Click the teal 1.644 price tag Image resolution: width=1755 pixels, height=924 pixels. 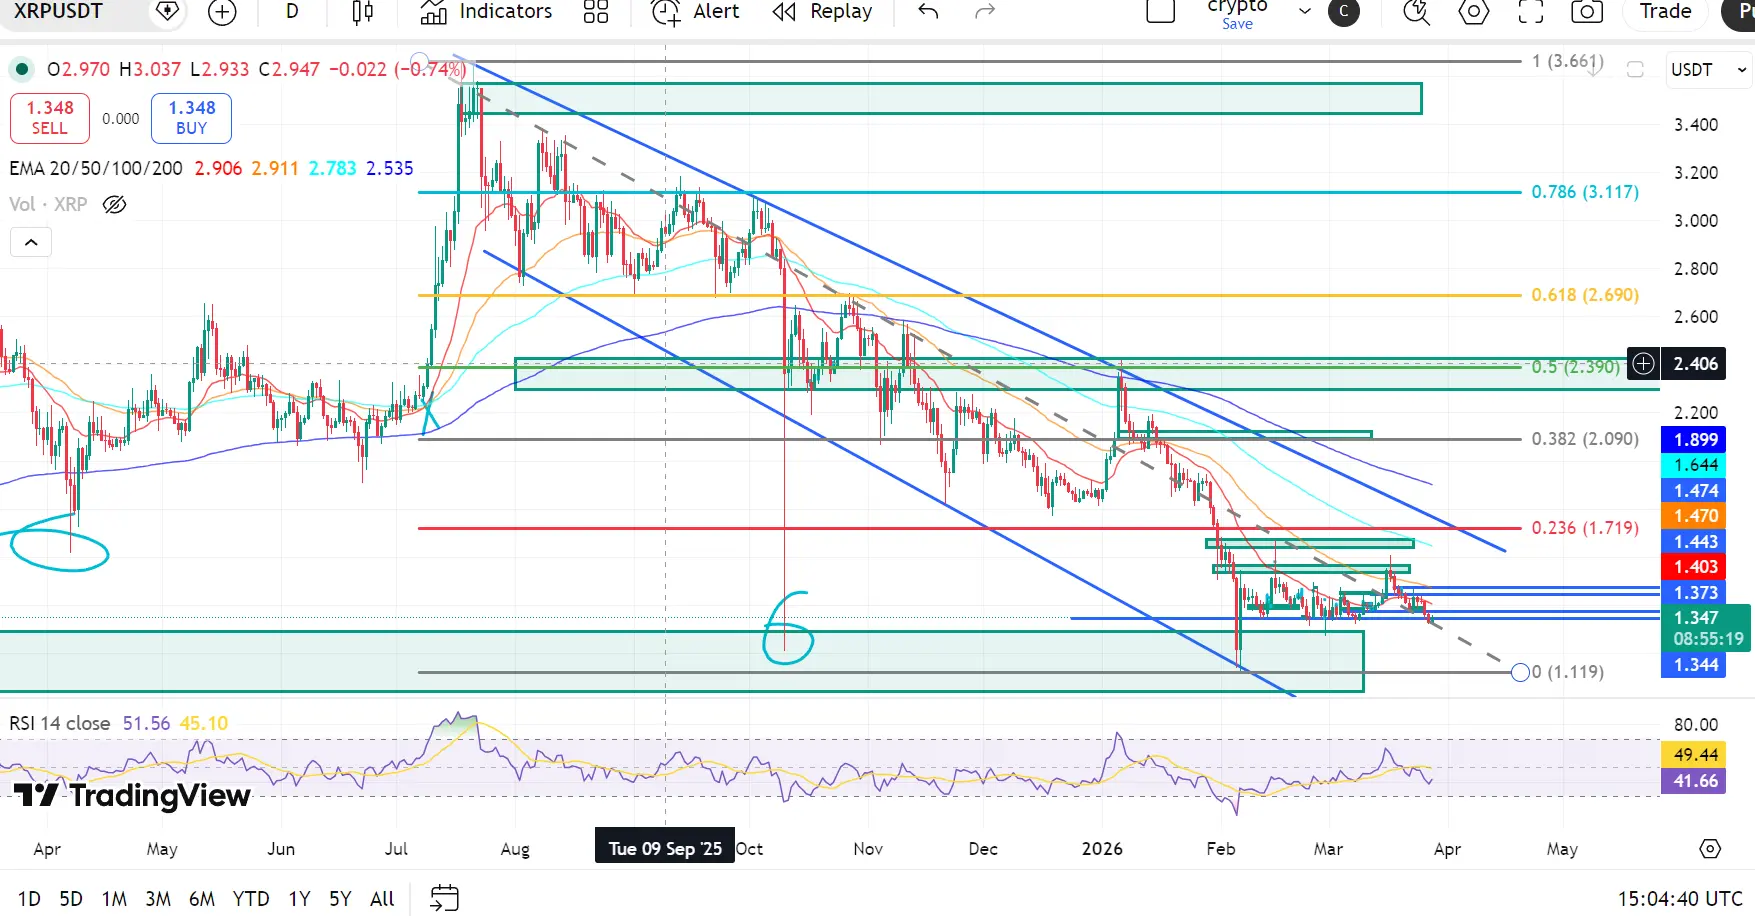pos(1693,465)
